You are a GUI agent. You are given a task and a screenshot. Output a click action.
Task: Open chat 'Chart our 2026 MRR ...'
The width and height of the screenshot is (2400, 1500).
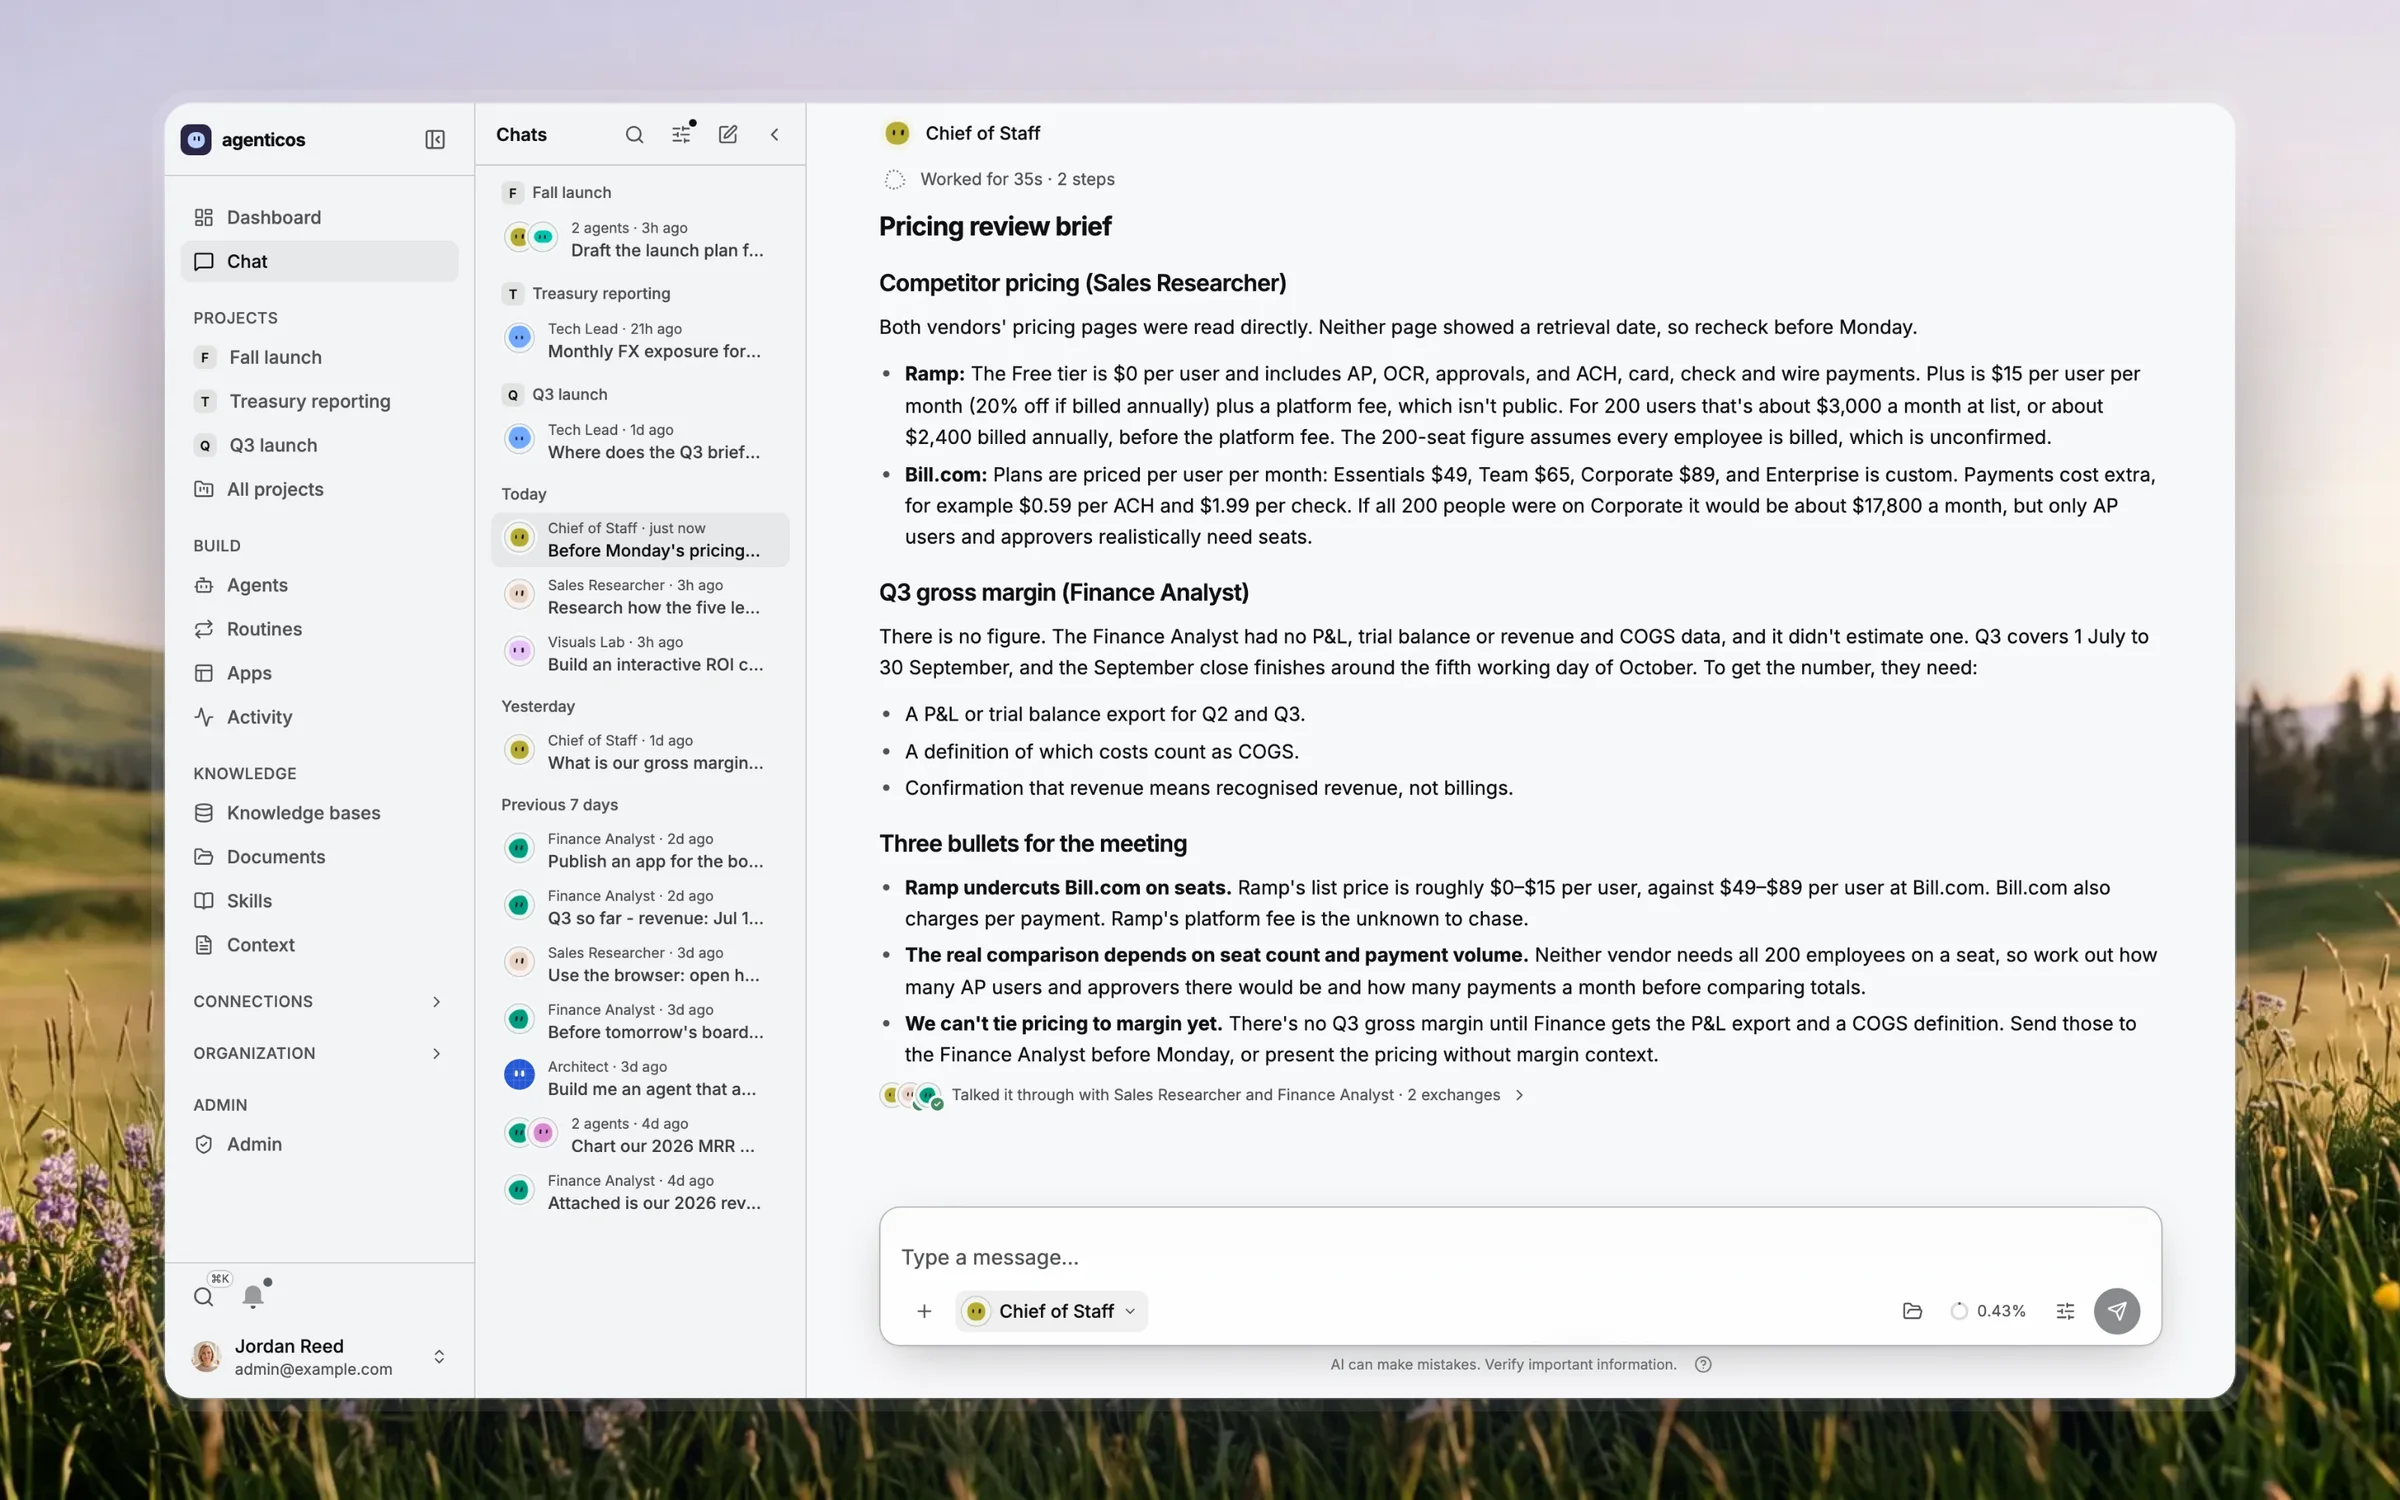[640, 1135]
